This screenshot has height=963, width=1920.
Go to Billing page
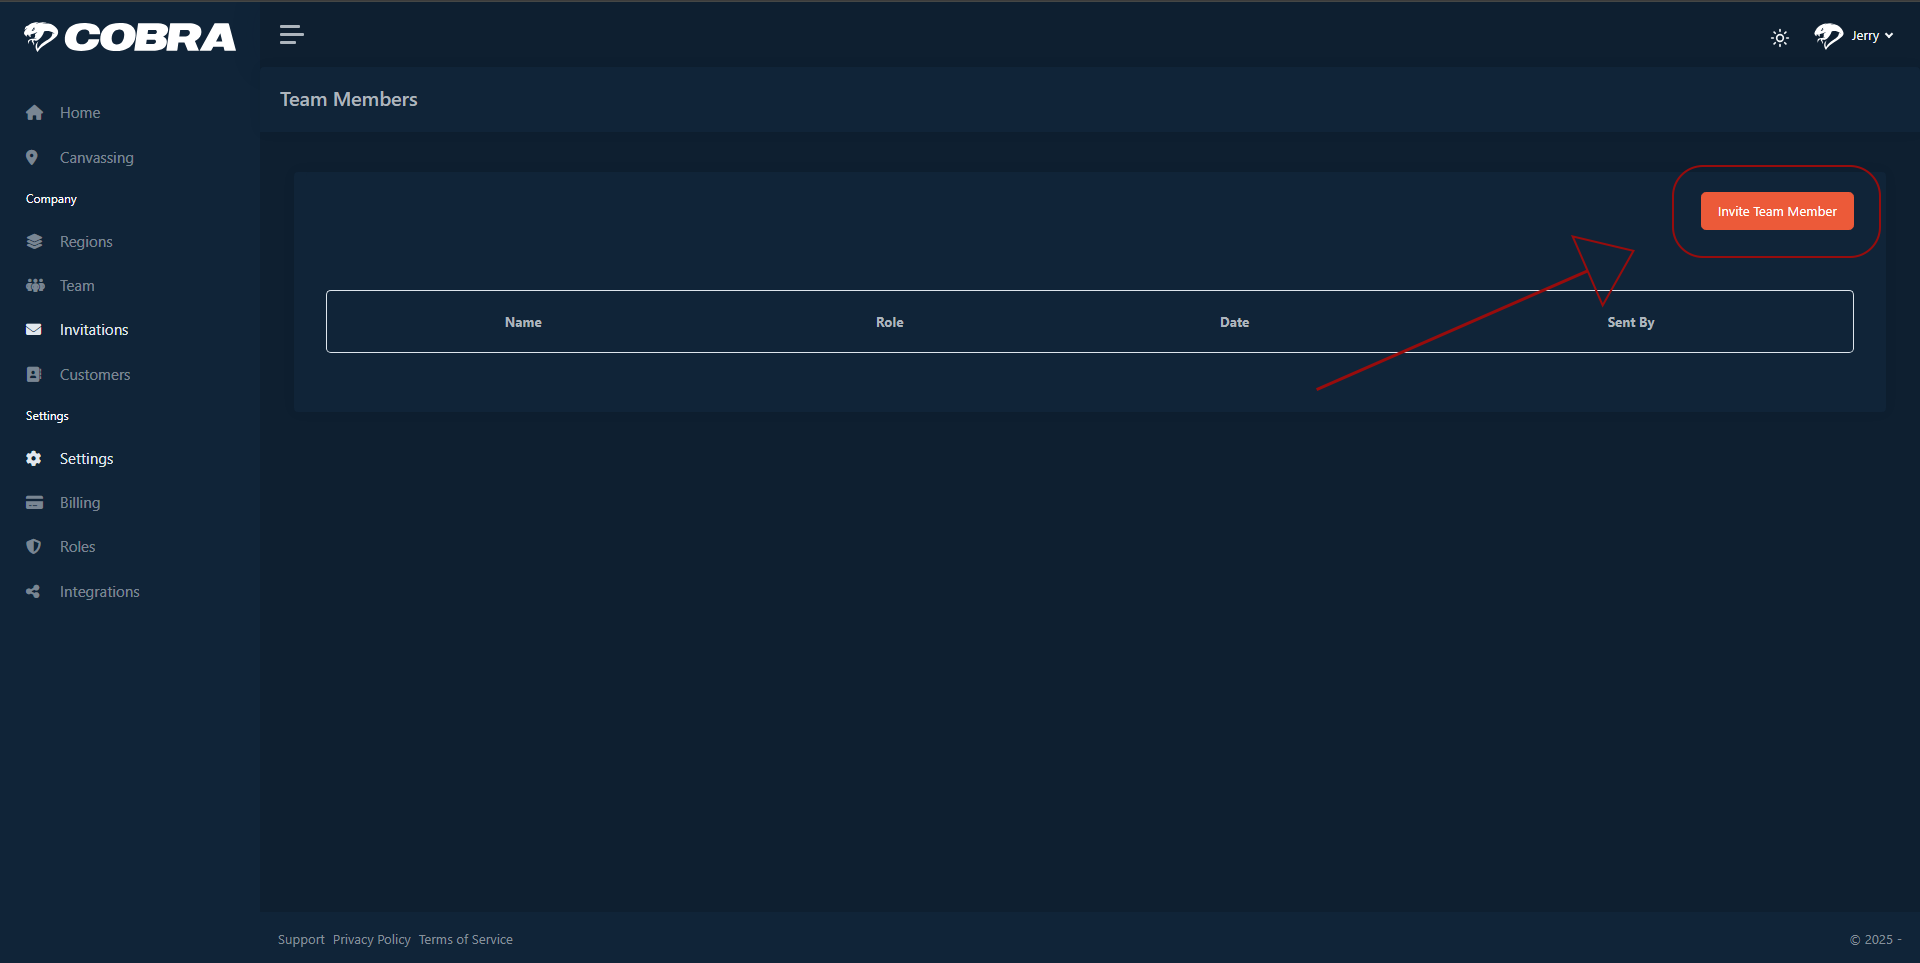(80, 503)
